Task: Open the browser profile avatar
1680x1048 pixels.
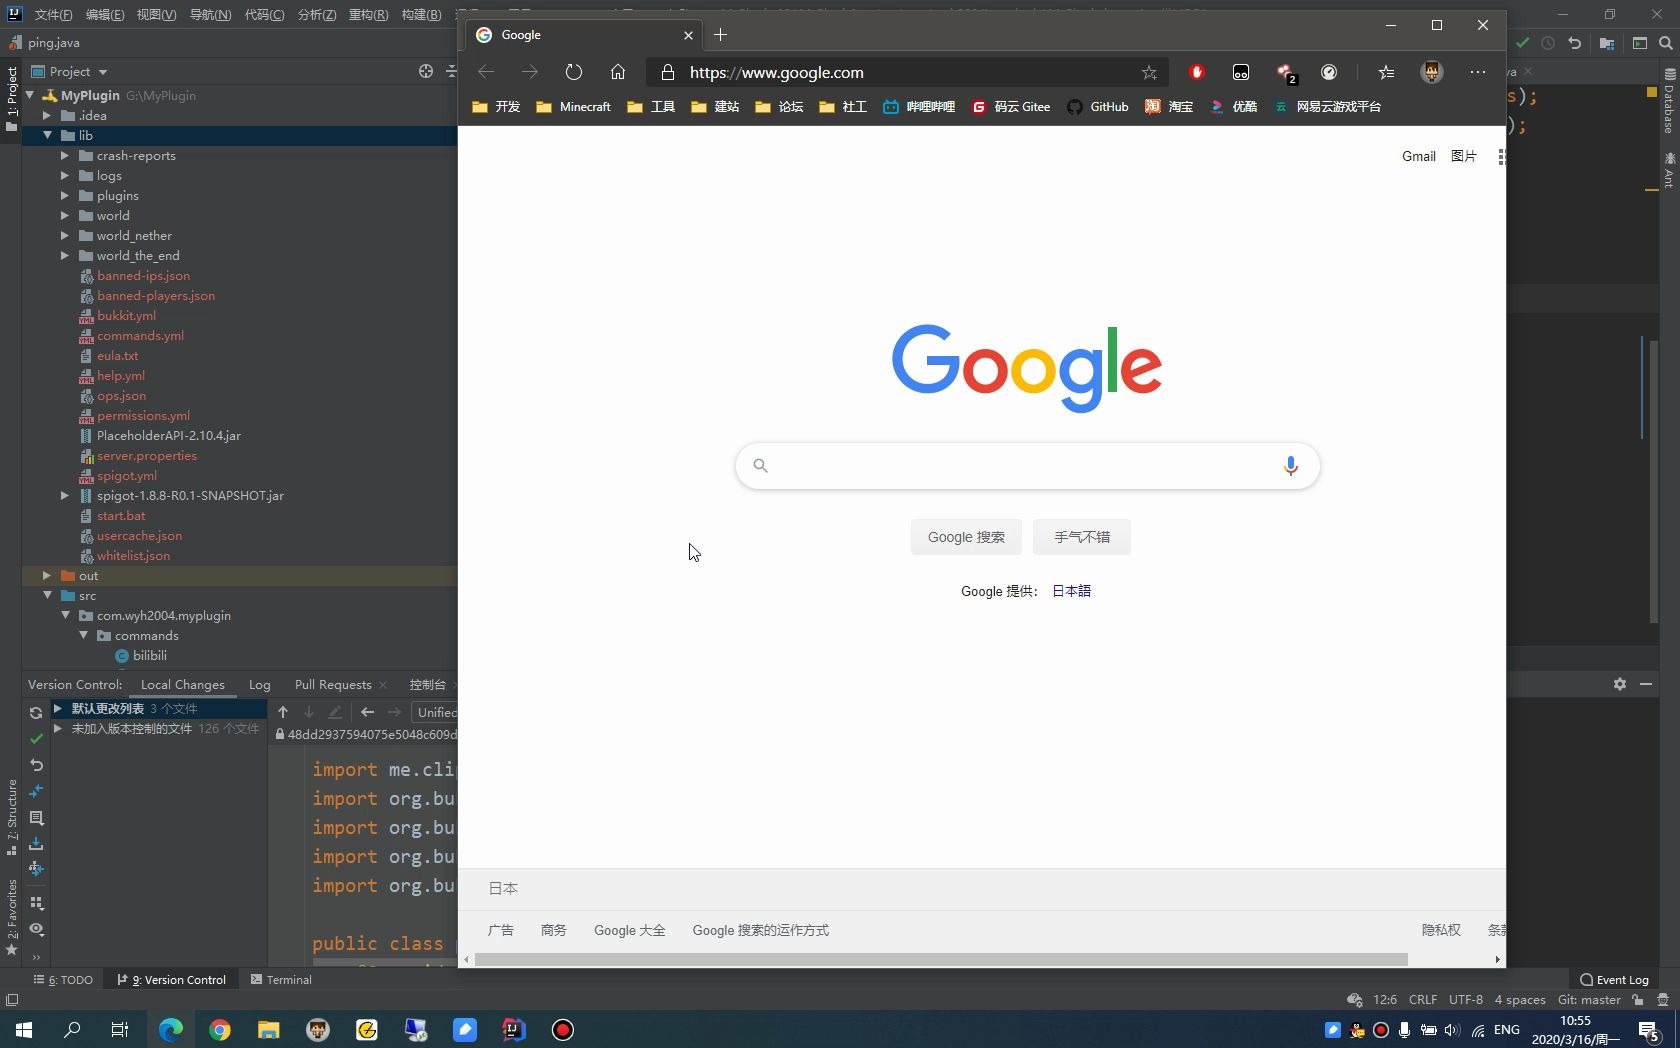Action: (1431, 72)
